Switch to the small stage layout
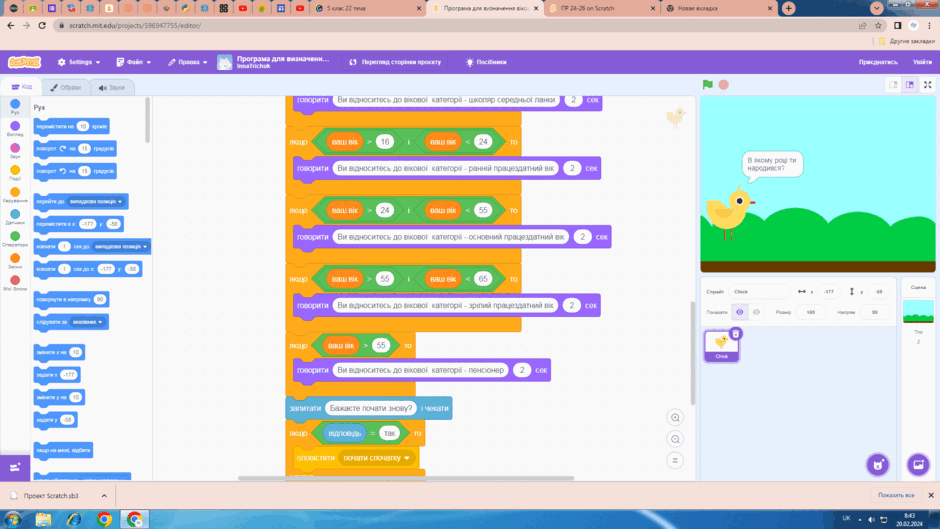 coord(893,85)
